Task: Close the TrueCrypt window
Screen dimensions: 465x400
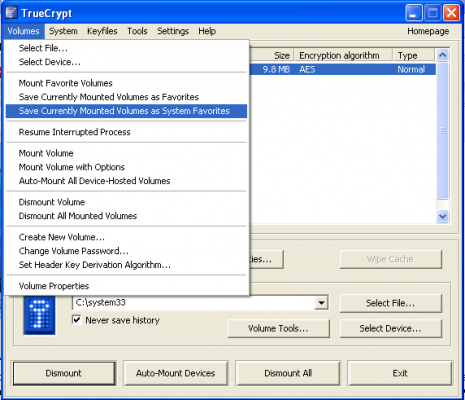Action: (452, 13)
